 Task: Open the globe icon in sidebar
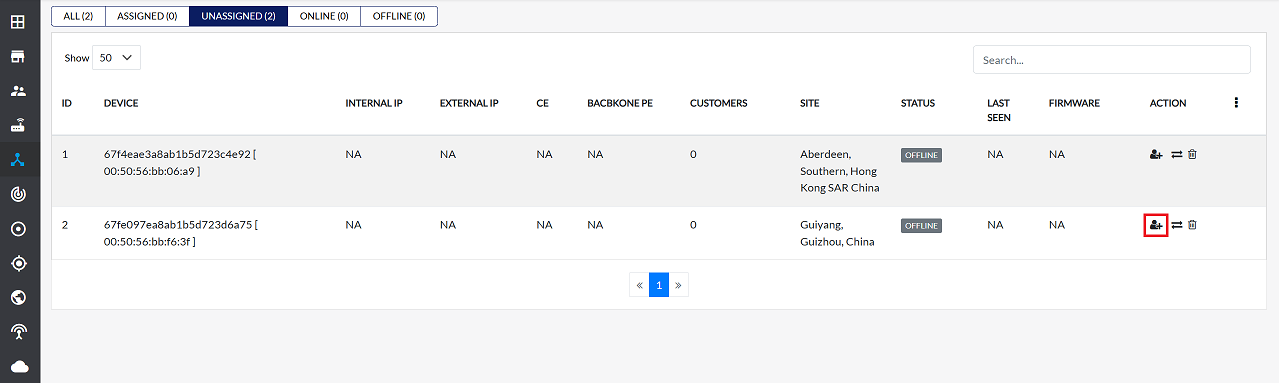click(x=18, y=297)
